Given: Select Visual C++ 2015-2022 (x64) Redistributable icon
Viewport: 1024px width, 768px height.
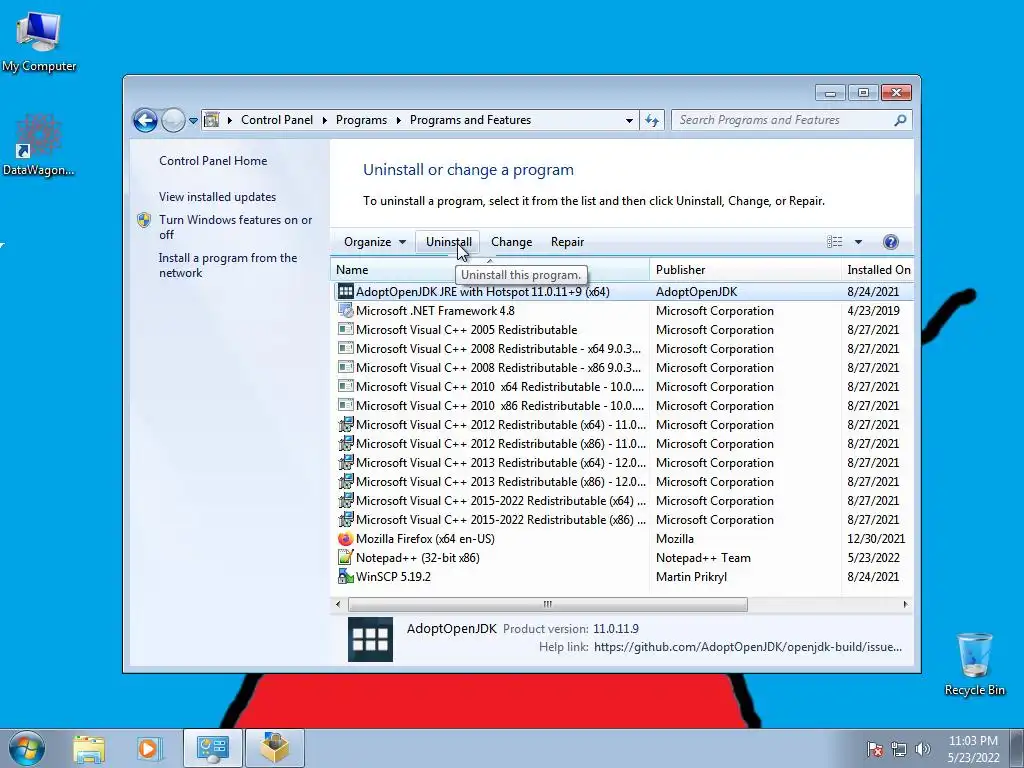Looking at the screenshot, I should [345, 501].
